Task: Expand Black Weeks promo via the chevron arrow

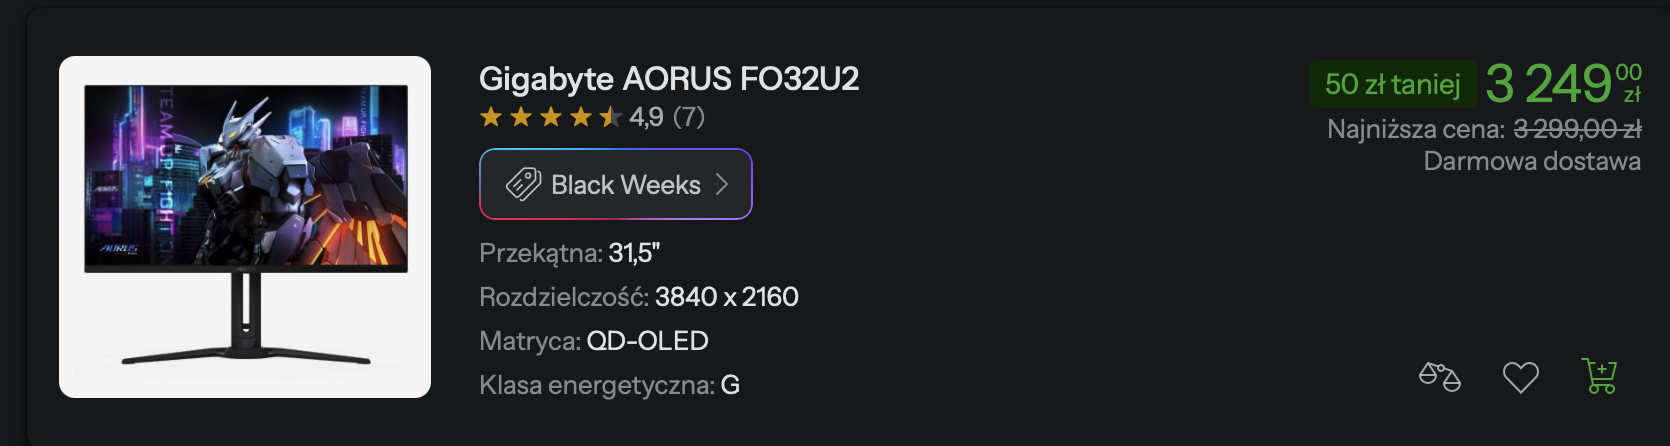Action: [x=722, y=184]
